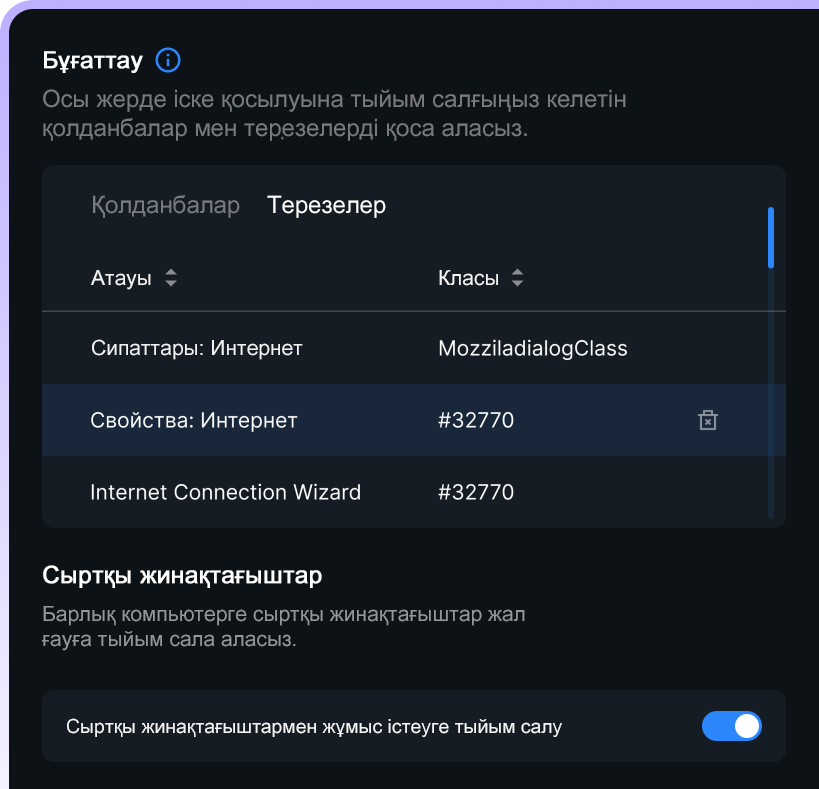Select the Сипаттары: Интернет row
The width and height of the screenshot is (819, 789).
[414, 348]
